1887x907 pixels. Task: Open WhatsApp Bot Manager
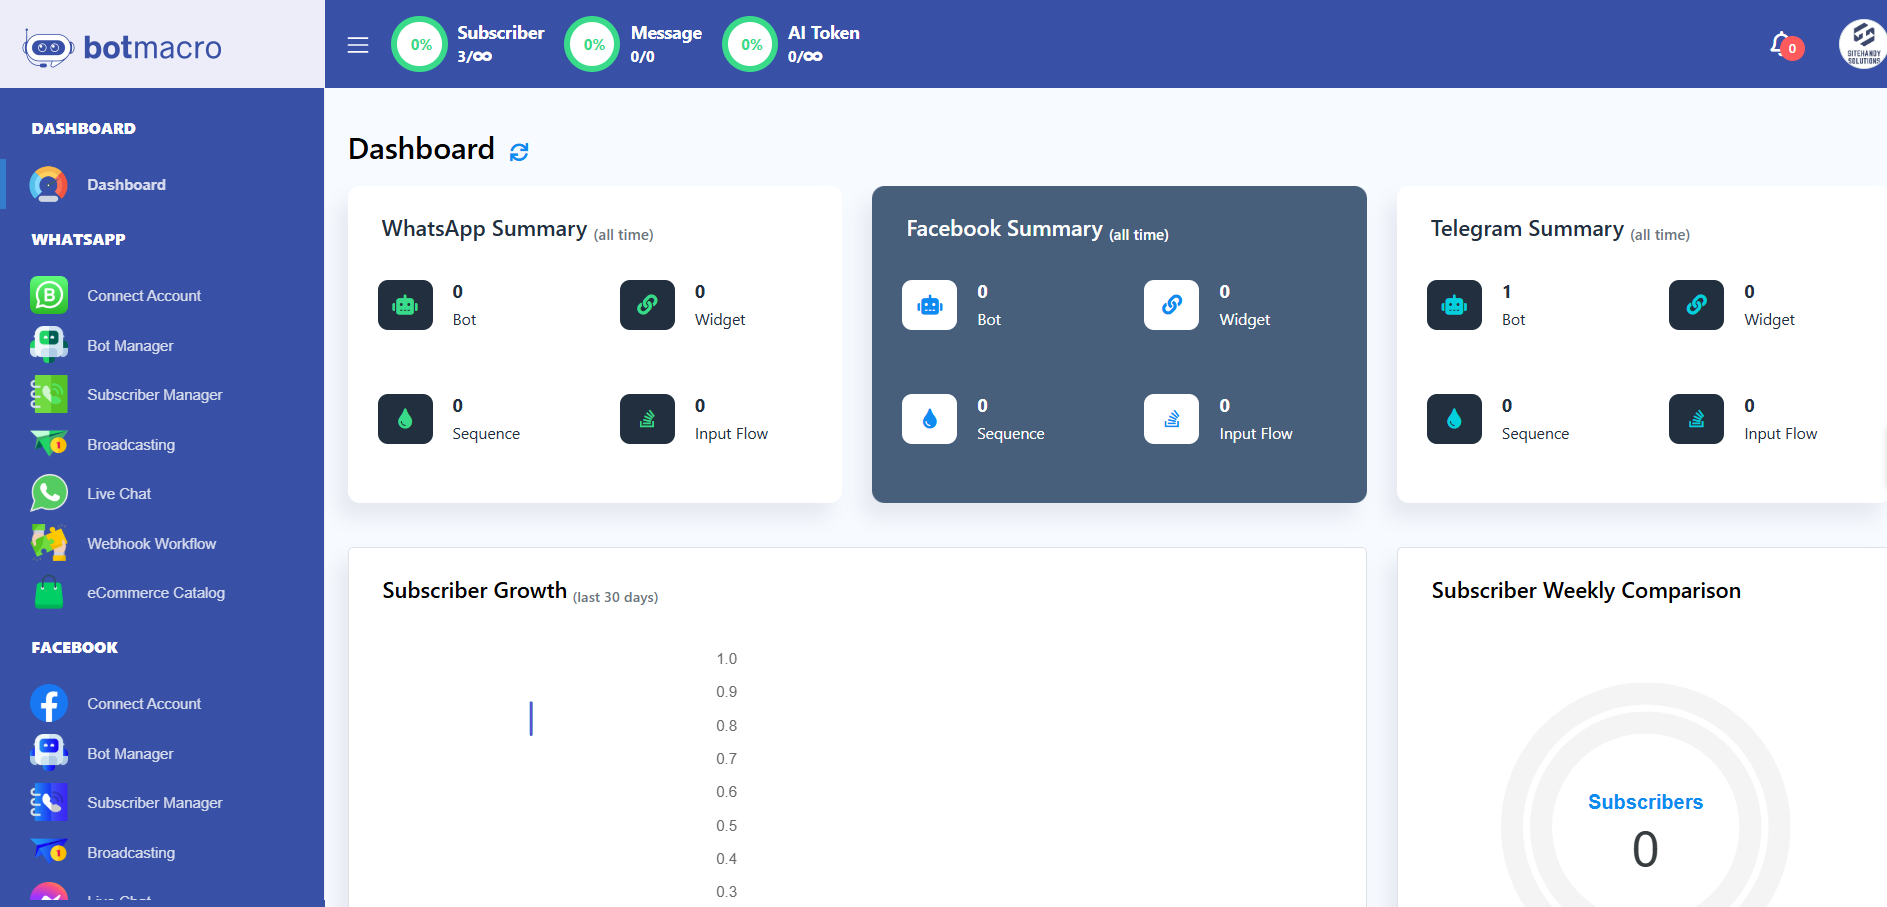pyautogui.click(x=130, y=346)
